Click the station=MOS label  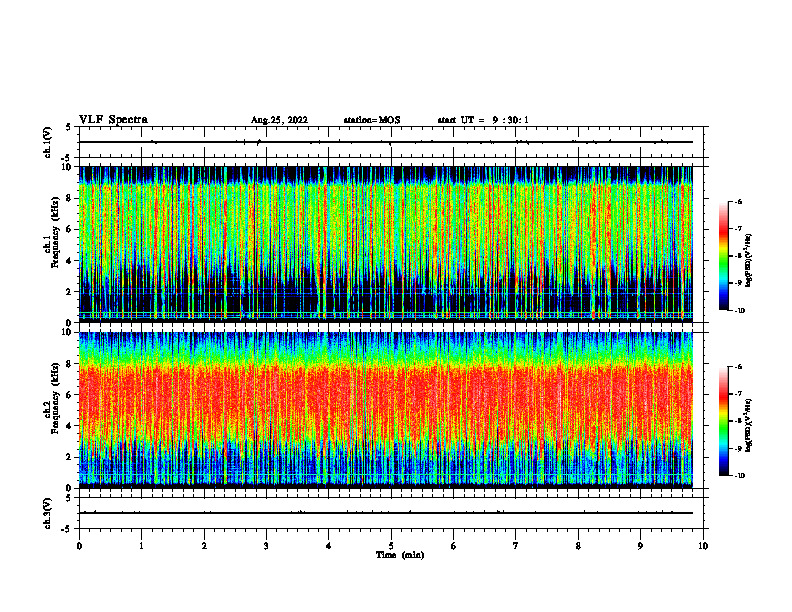point(372,120)
